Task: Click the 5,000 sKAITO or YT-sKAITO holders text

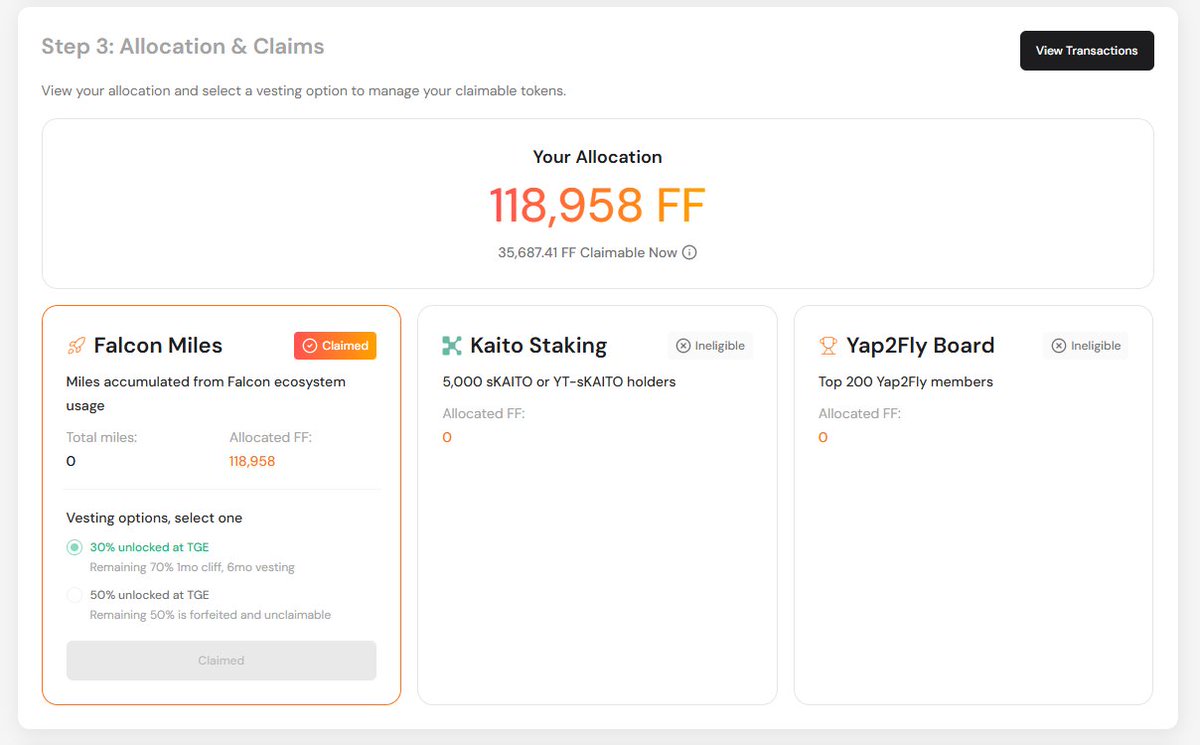Action: [x=560, y=382]
